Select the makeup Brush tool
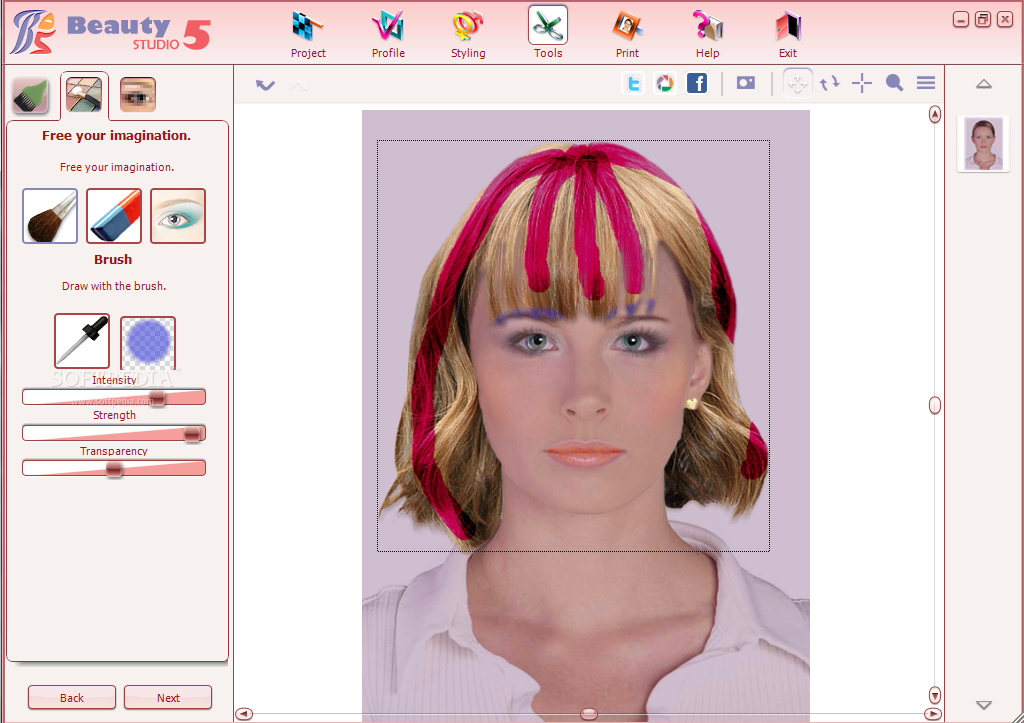Image resolution: width=1024 pixels, height=723 pixels. pyautogui.click(x=50, y=216)
